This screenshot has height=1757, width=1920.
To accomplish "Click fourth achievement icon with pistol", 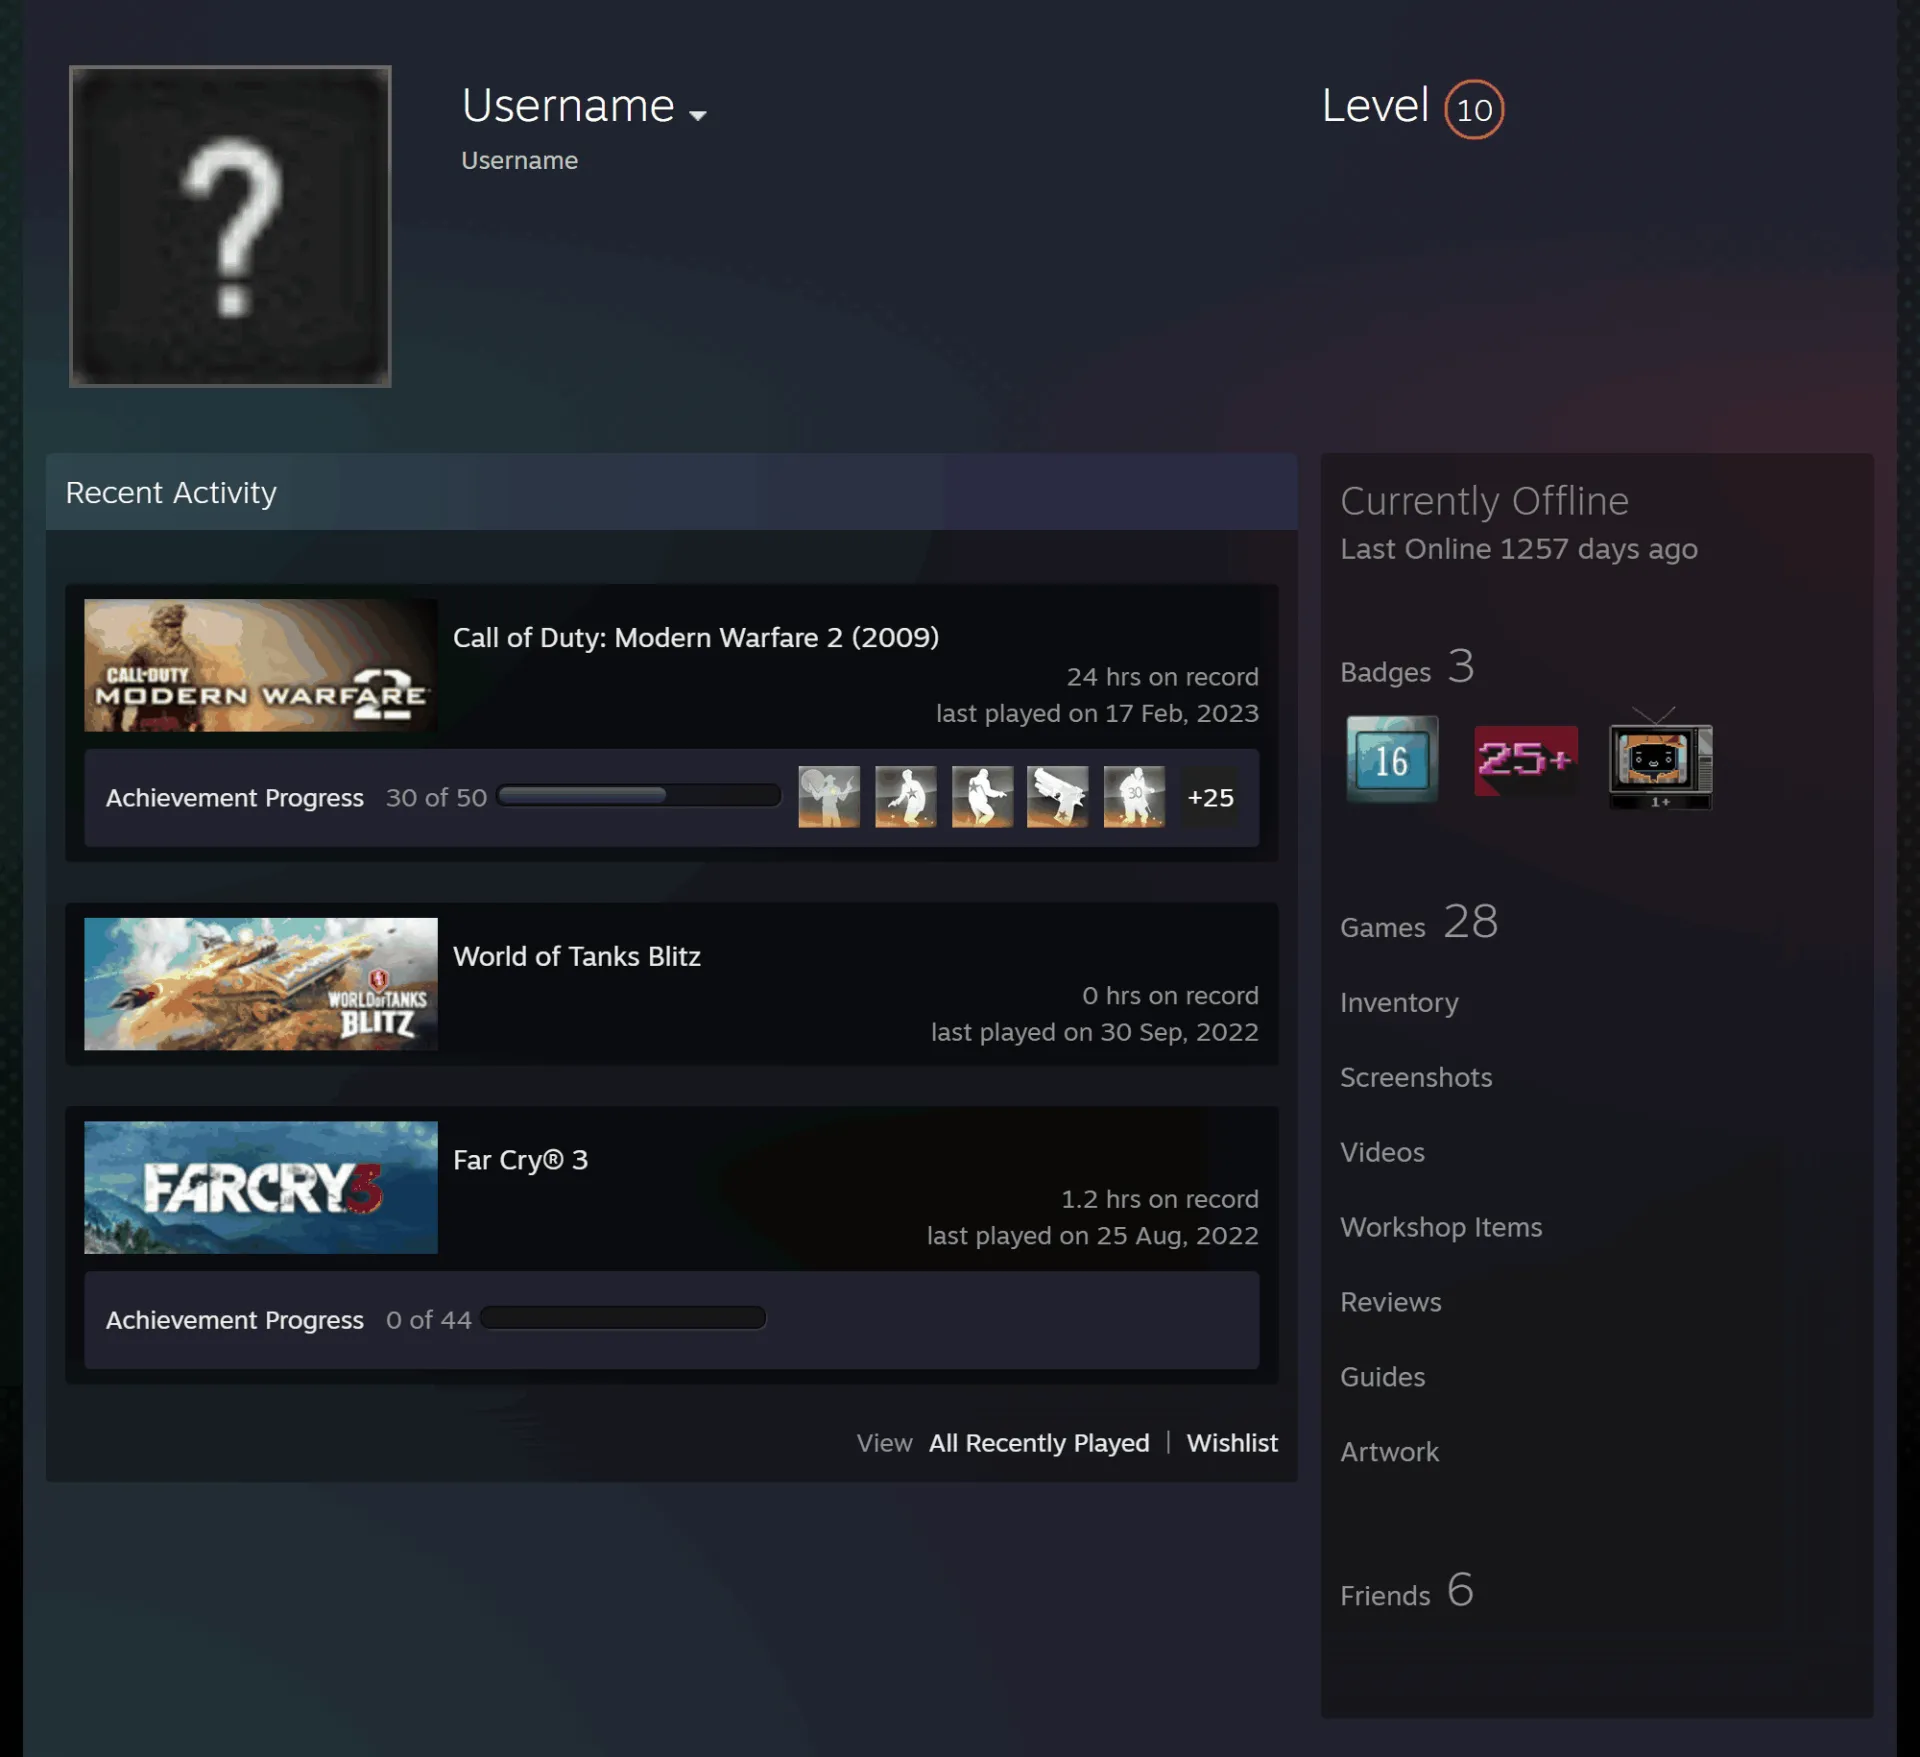I will click(1058, 797).
